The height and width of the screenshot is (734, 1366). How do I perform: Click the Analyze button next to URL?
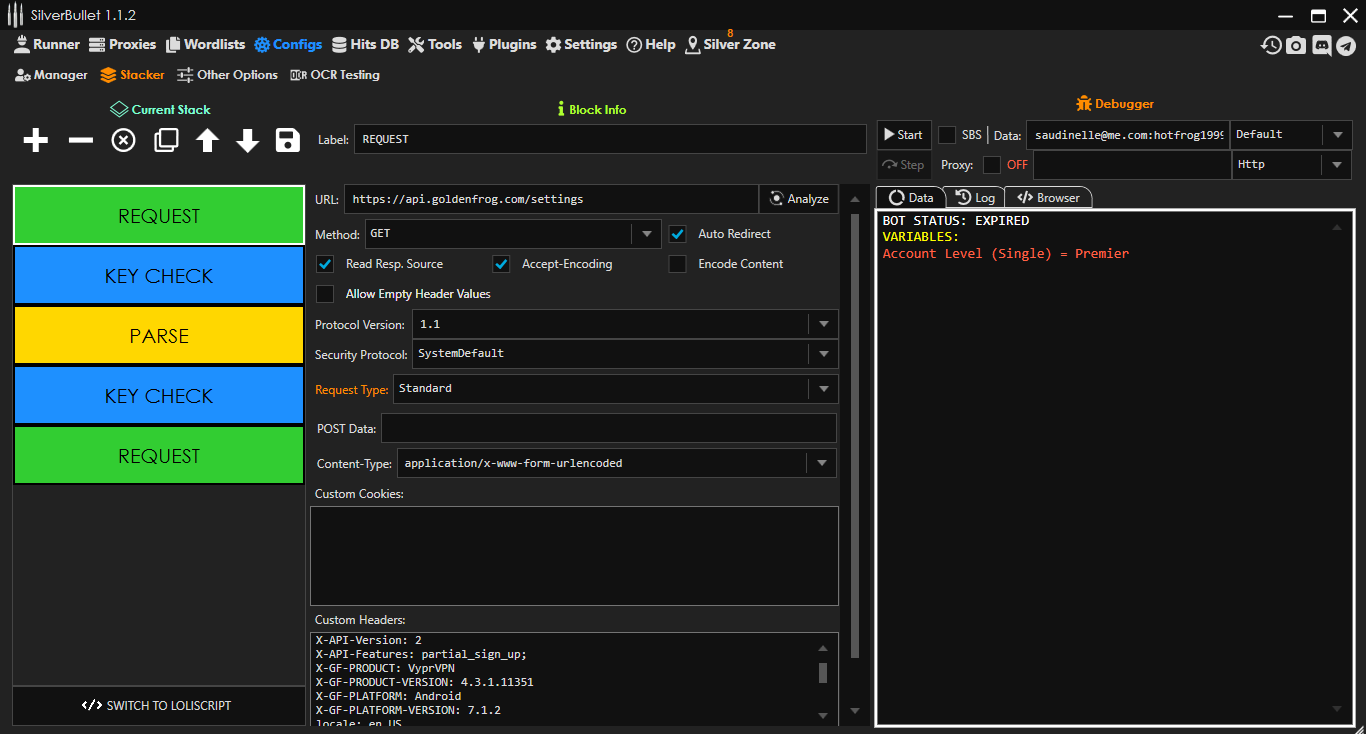799,199
